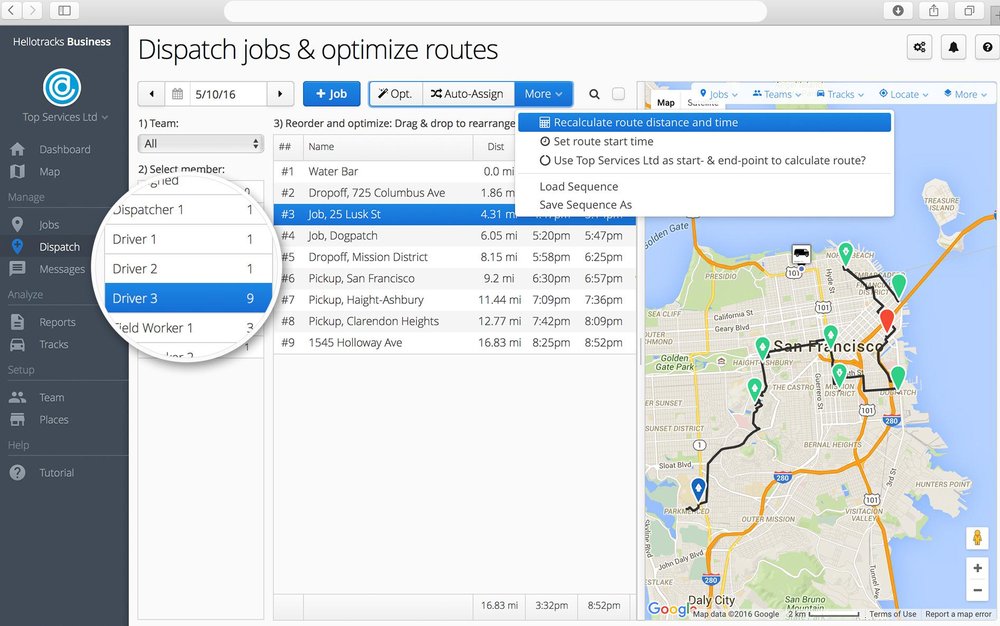The height and width of the screenshot is (626, 1000).
Task: Open the Locate dropdown on the map toolbar
Action: [901, 93]
